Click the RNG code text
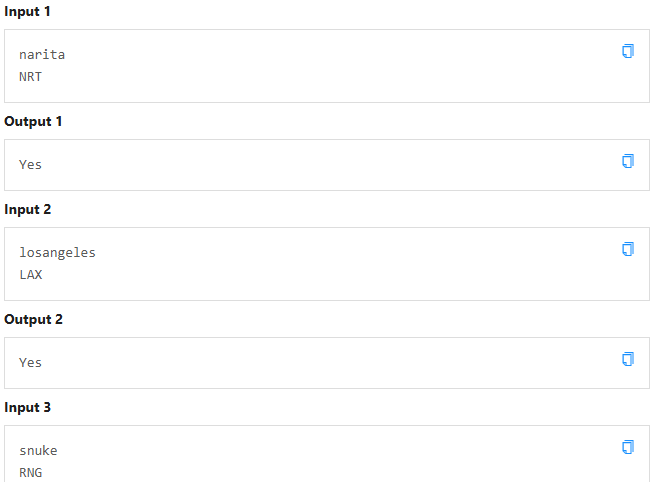The height and width of the screenshot is (482, 660). (31, 472)
